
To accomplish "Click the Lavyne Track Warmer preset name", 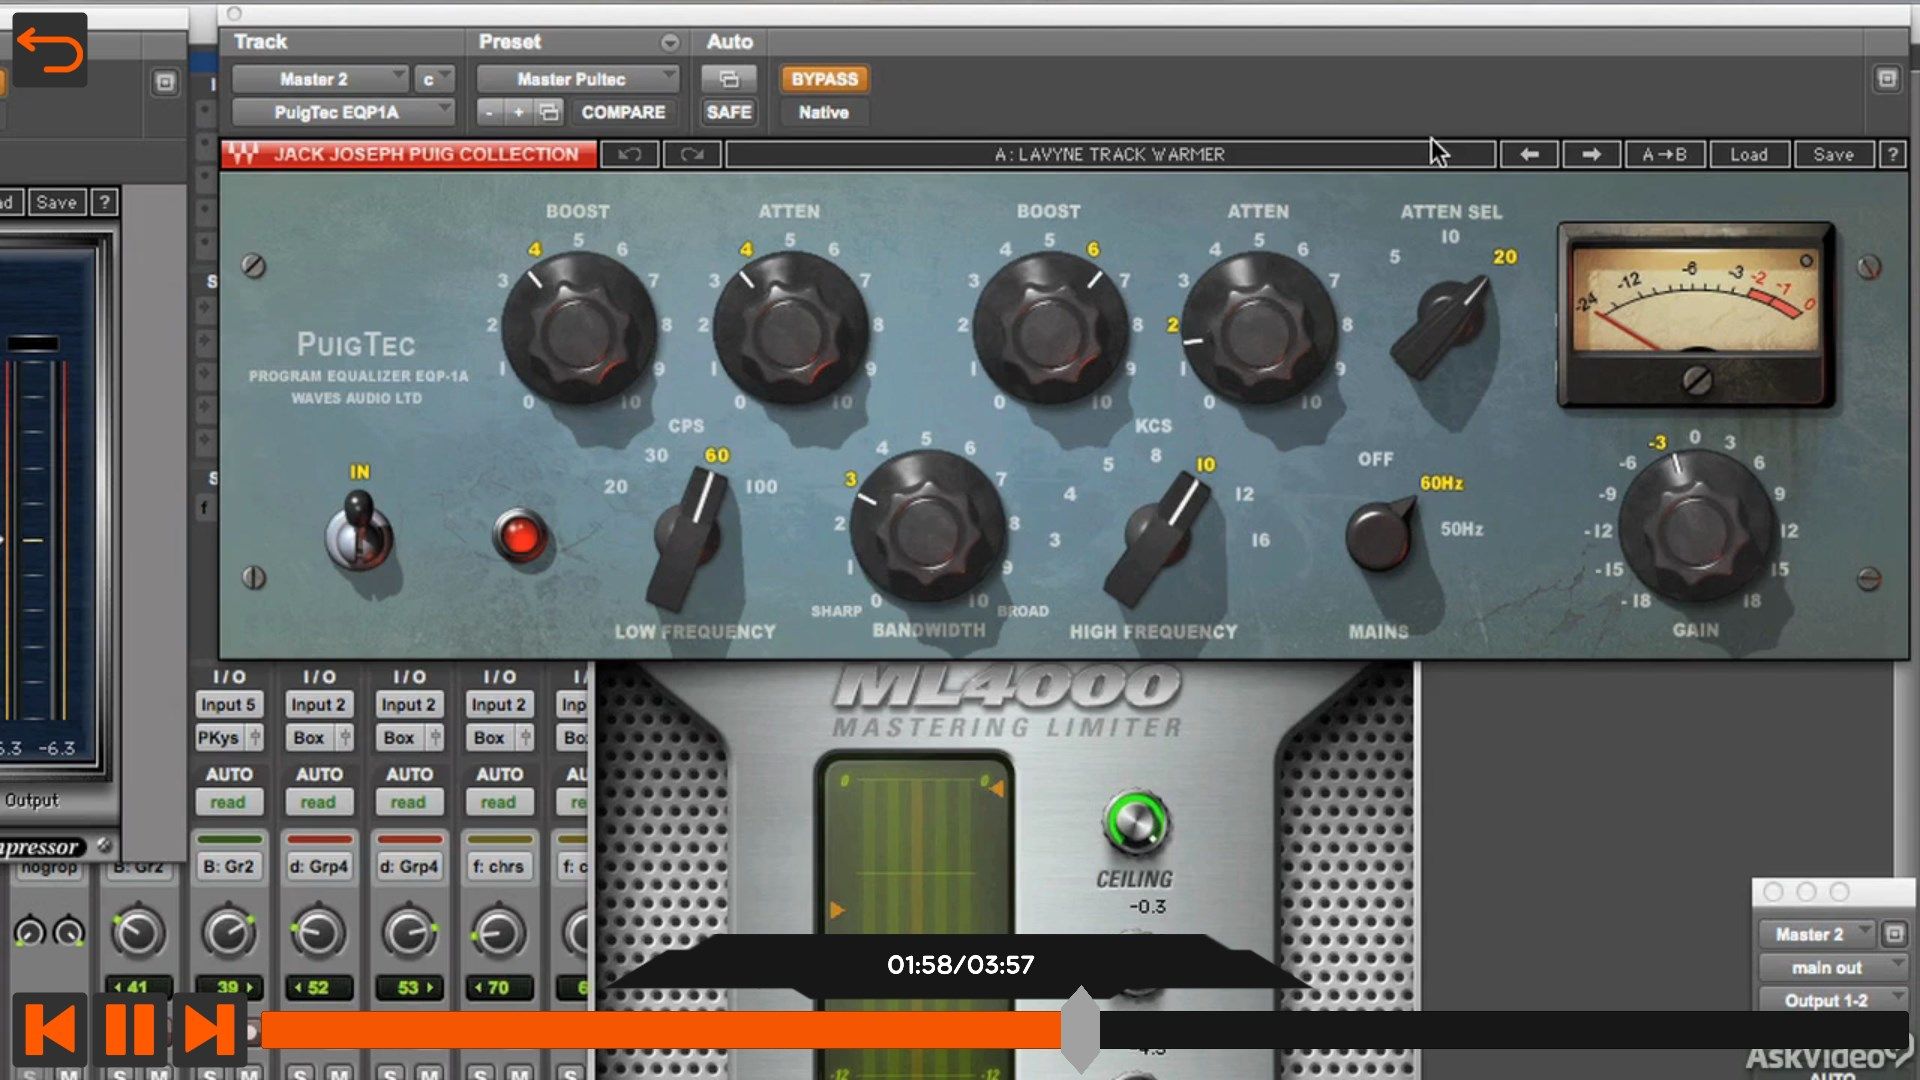I will 1109,154.
